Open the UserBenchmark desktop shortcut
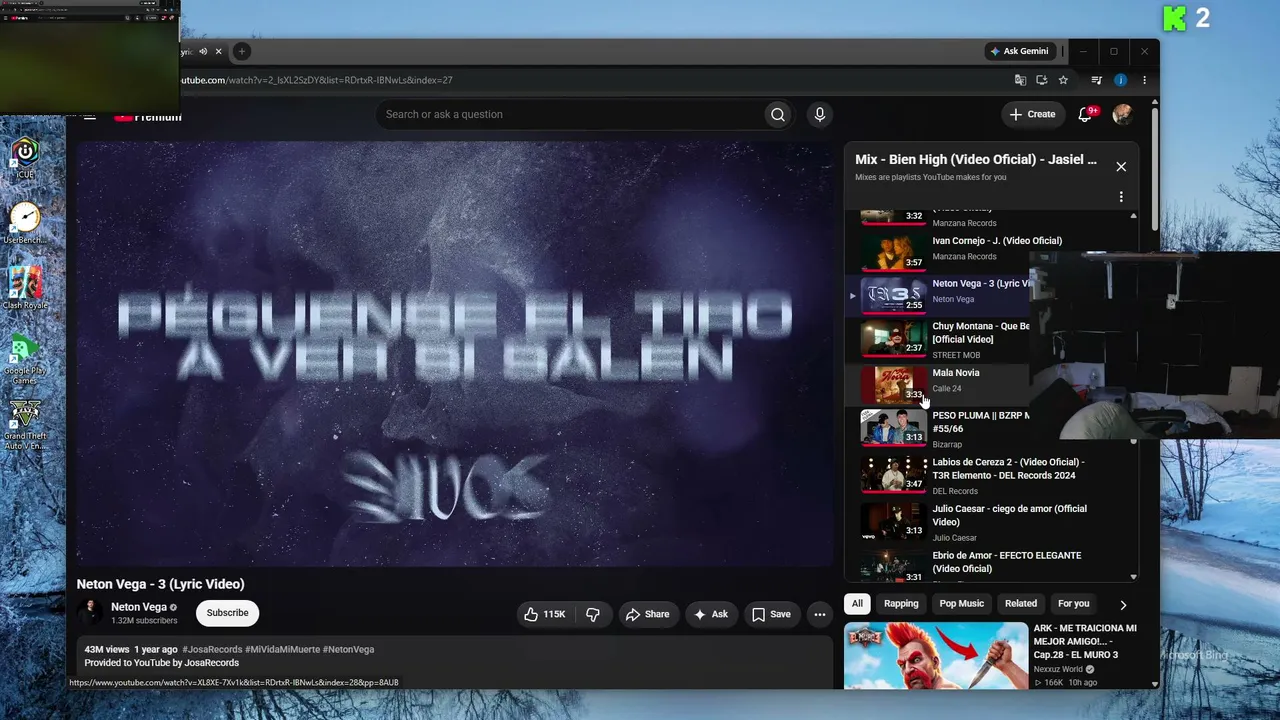1280x720 pixels. tap(25, 223)
